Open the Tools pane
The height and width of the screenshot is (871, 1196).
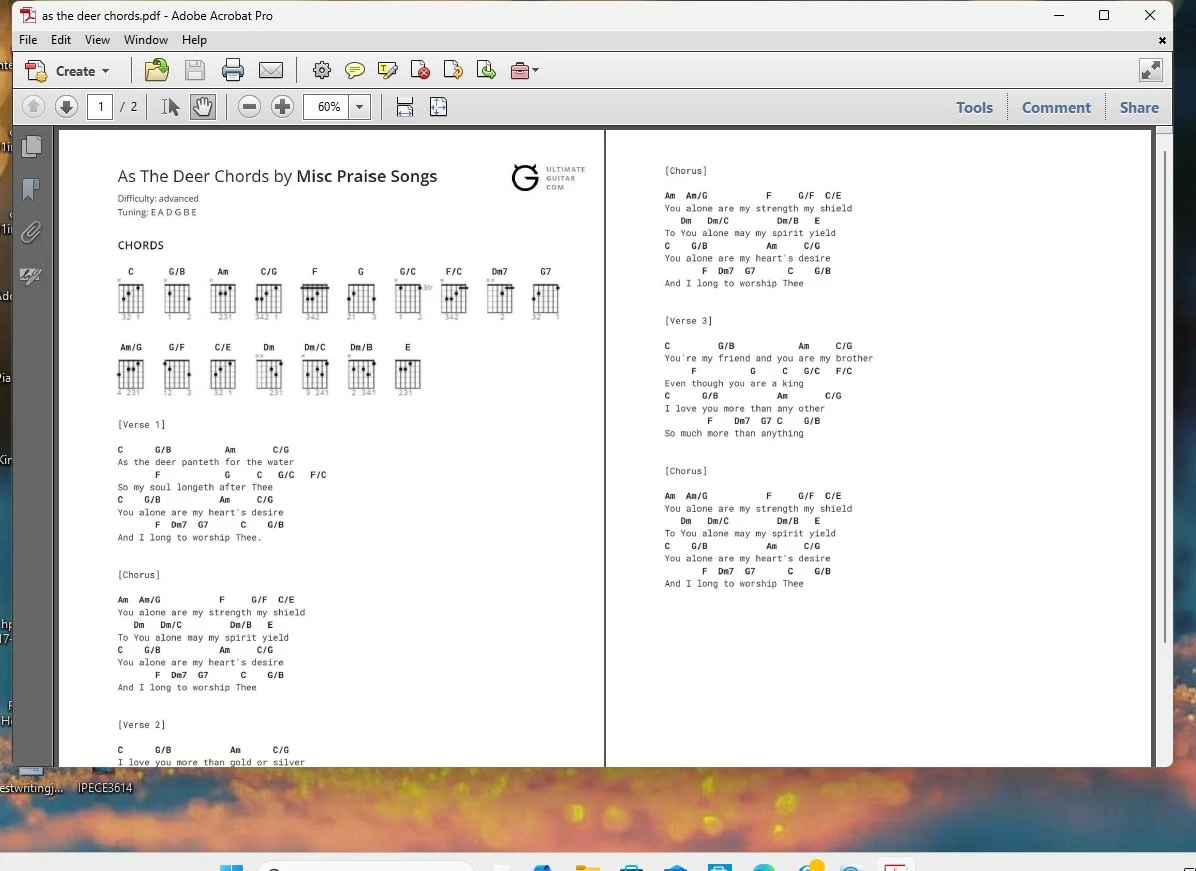point(974,108)
